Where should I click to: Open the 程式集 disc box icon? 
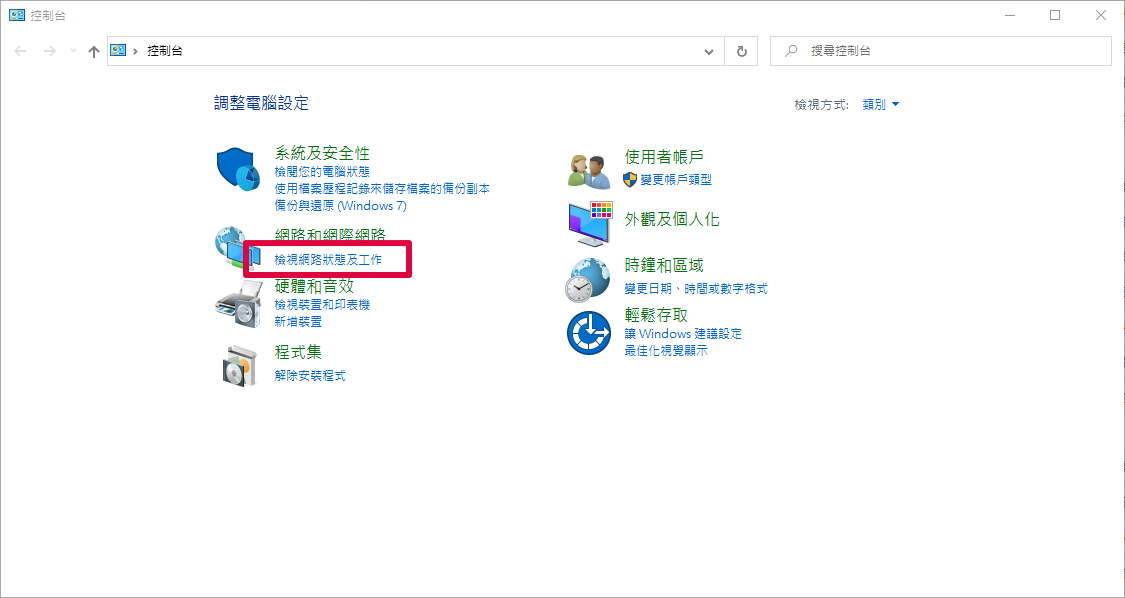pos(238,365)
